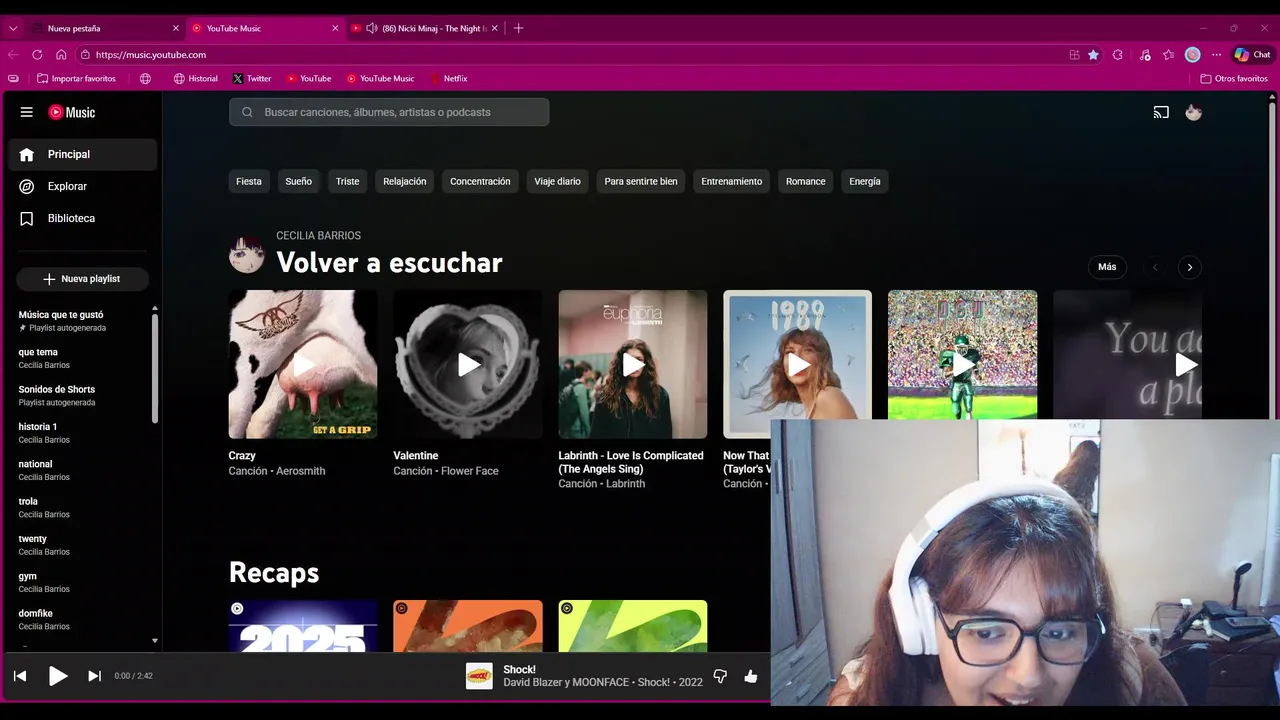The height and width of the screenshot is (720, 1280).
Task: Open the Flower Face artist link
Action: 470,471
